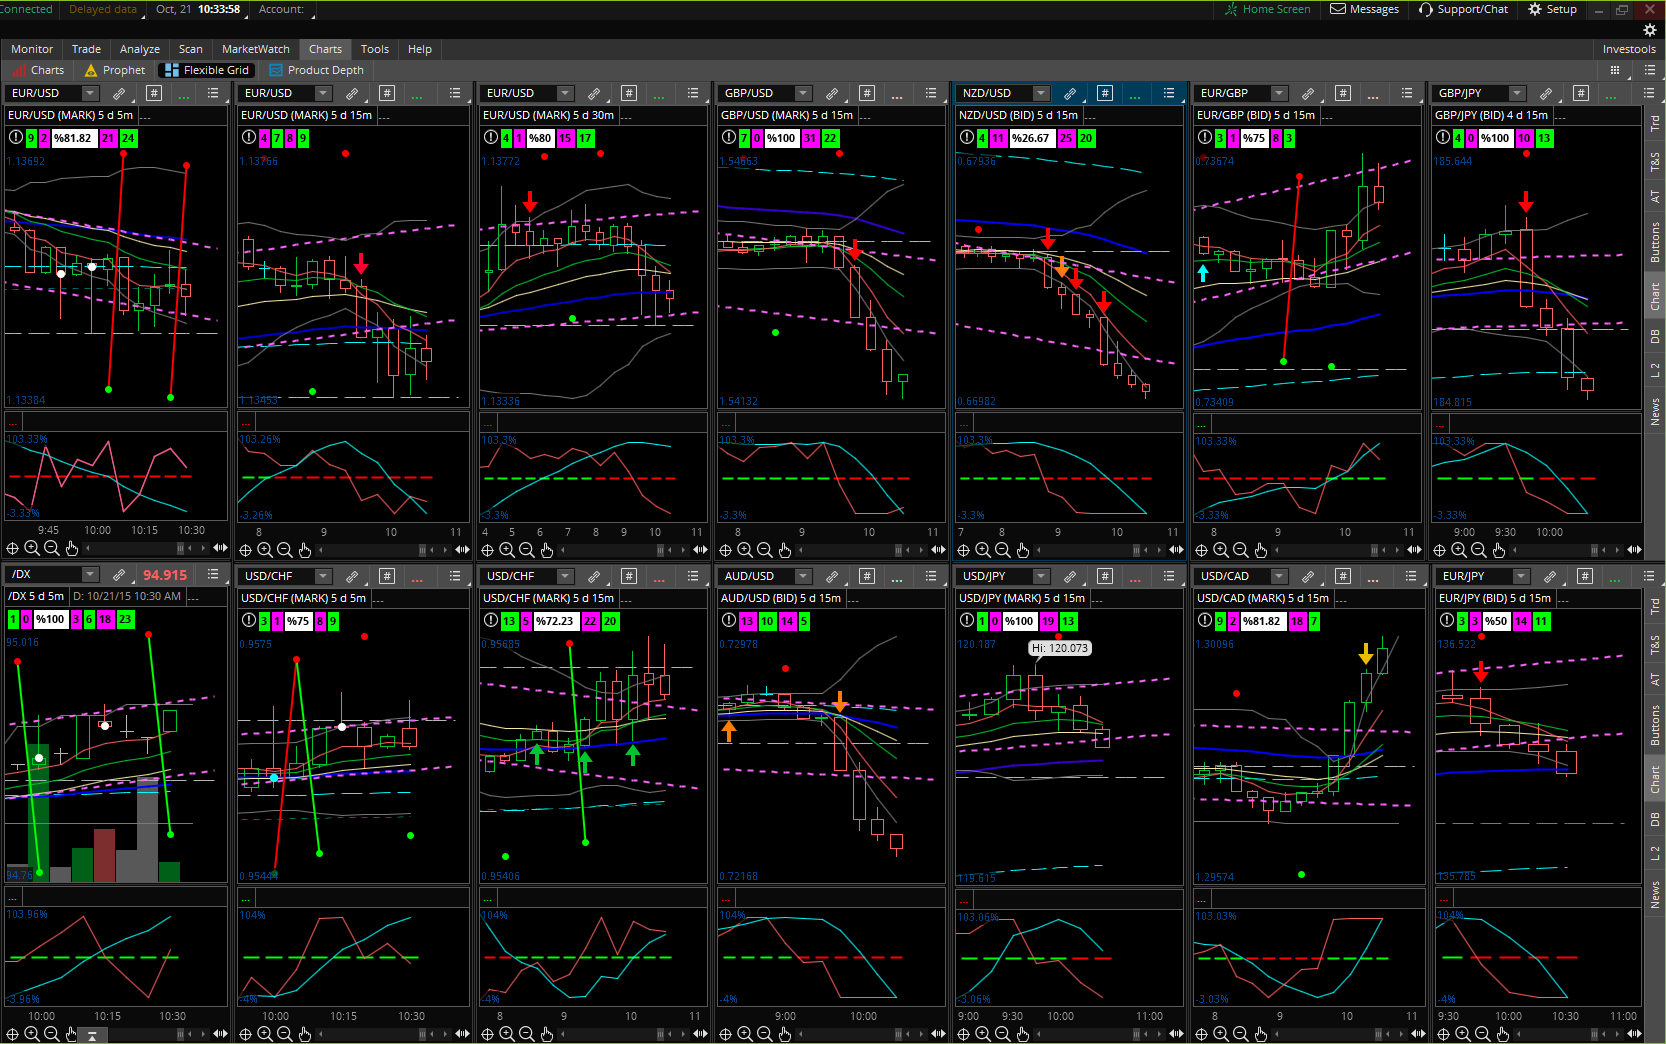The width and height of the screenshot is (1666, 1044).
Task: Toggle the L2 side panel on bottom right
Action: [1655, 853]
